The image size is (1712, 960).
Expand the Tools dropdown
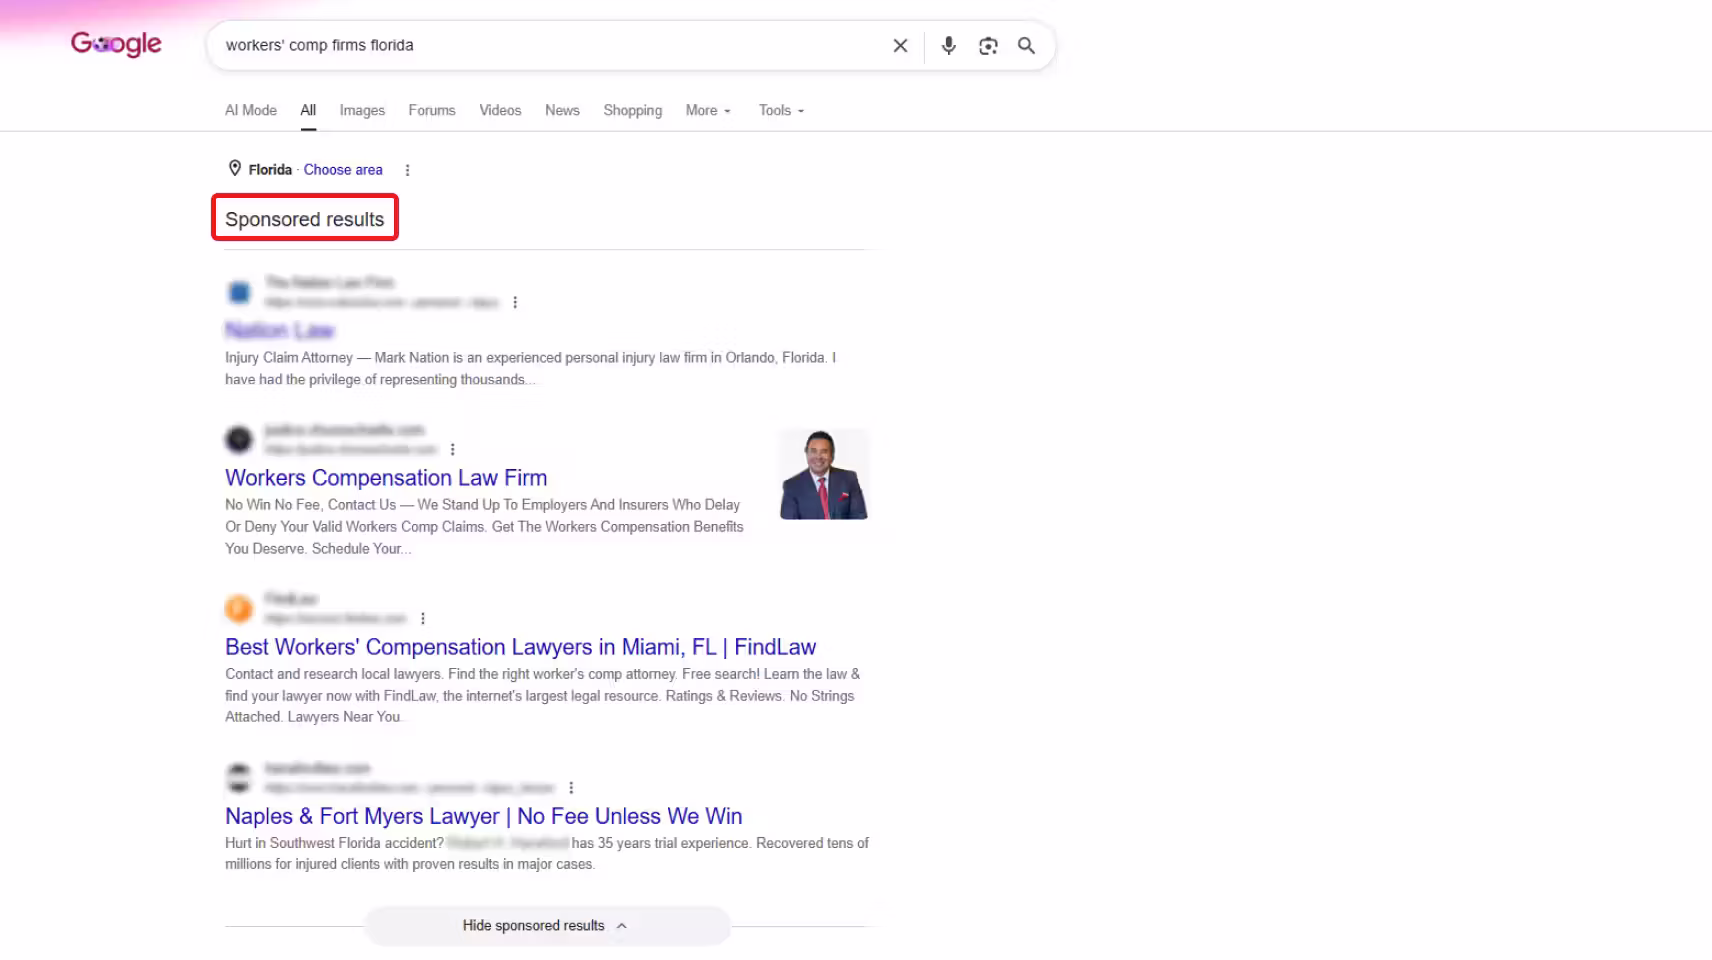coord(781,110)
